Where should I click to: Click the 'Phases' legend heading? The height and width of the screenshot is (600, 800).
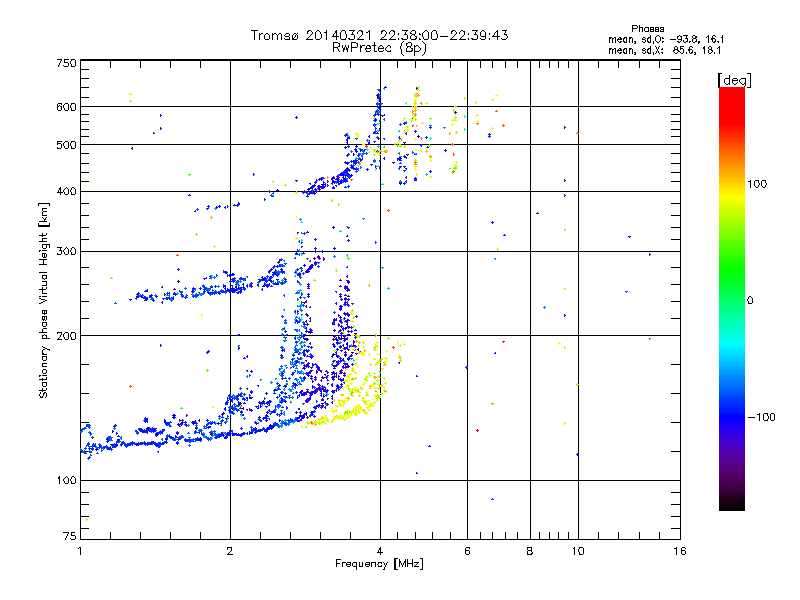click(647, 29)
